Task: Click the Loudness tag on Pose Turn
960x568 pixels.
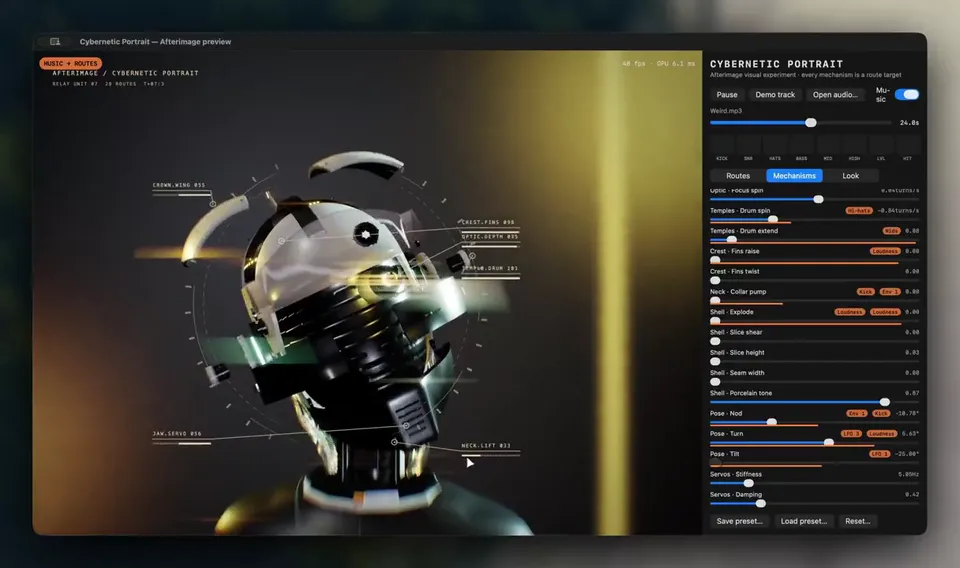Action: (x=882, y=433)
